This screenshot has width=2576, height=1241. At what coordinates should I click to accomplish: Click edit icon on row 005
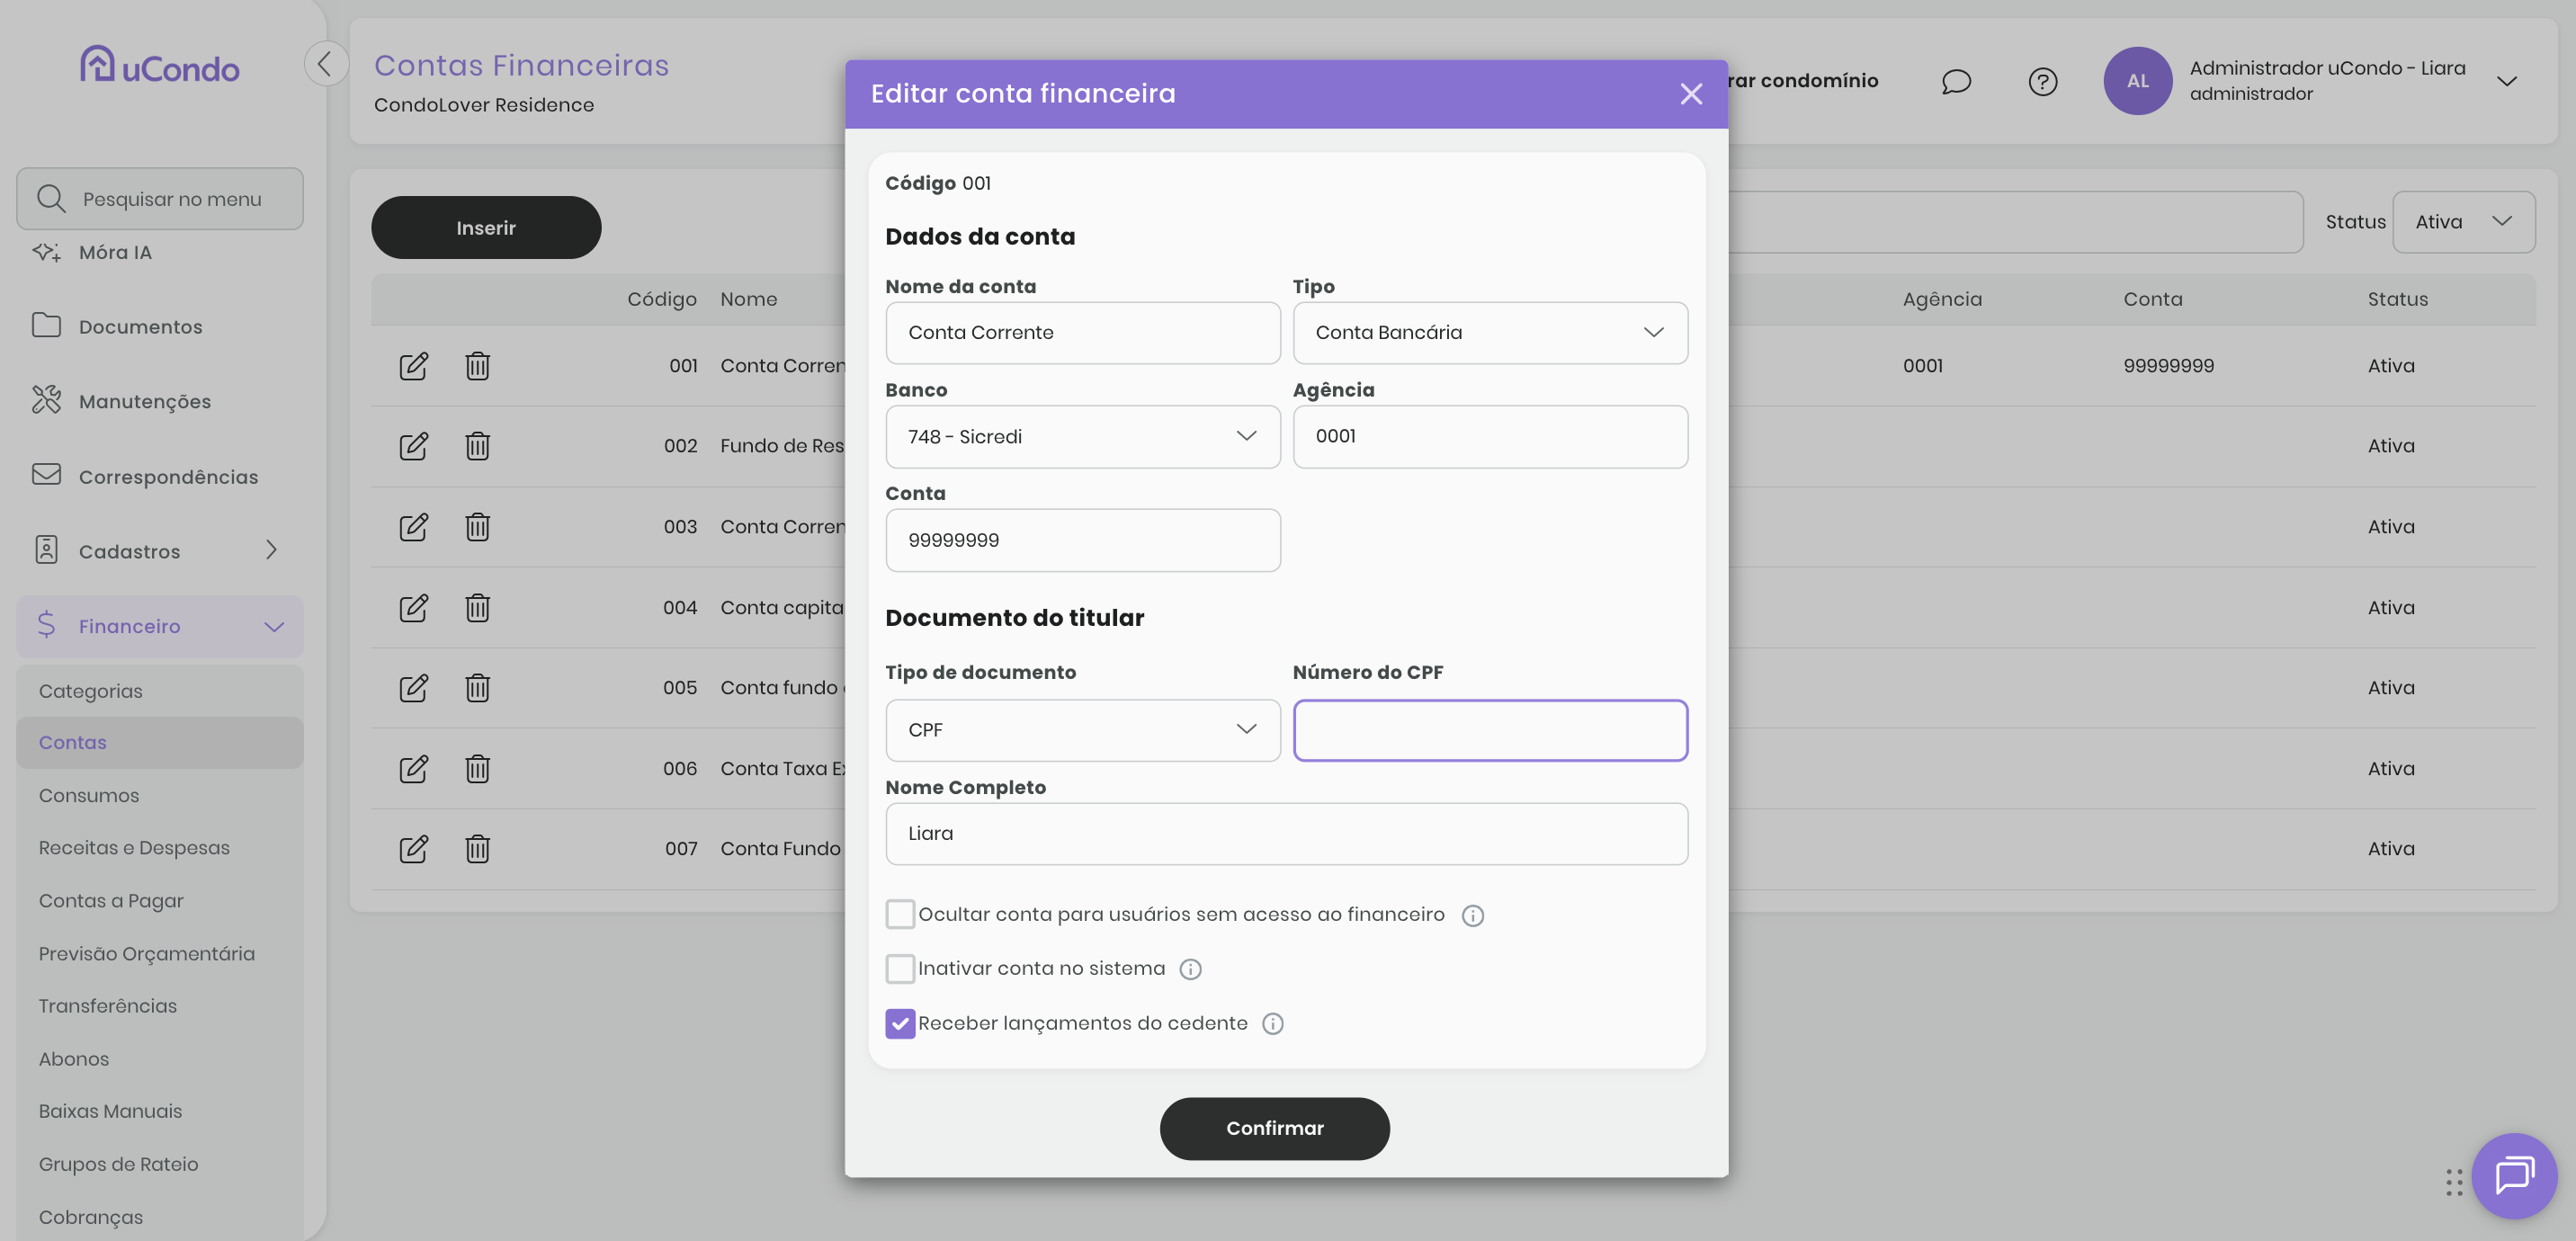(x=413, y=688)
